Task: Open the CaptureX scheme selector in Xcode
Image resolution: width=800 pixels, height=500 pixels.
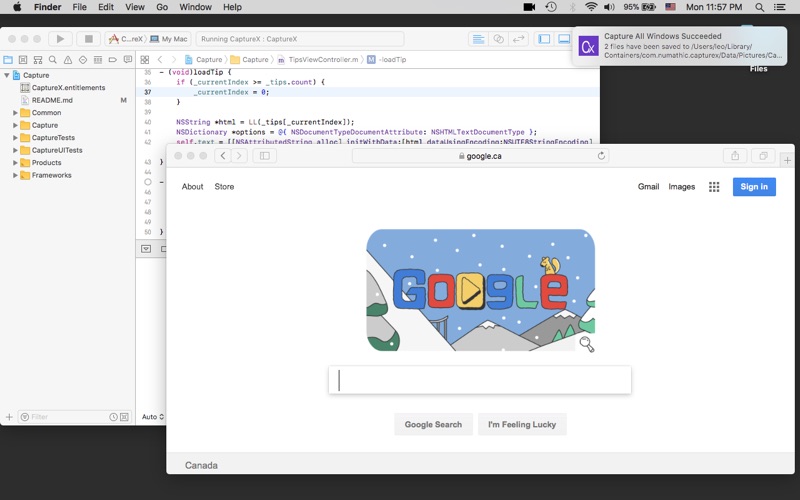Action: click(126, 39)
